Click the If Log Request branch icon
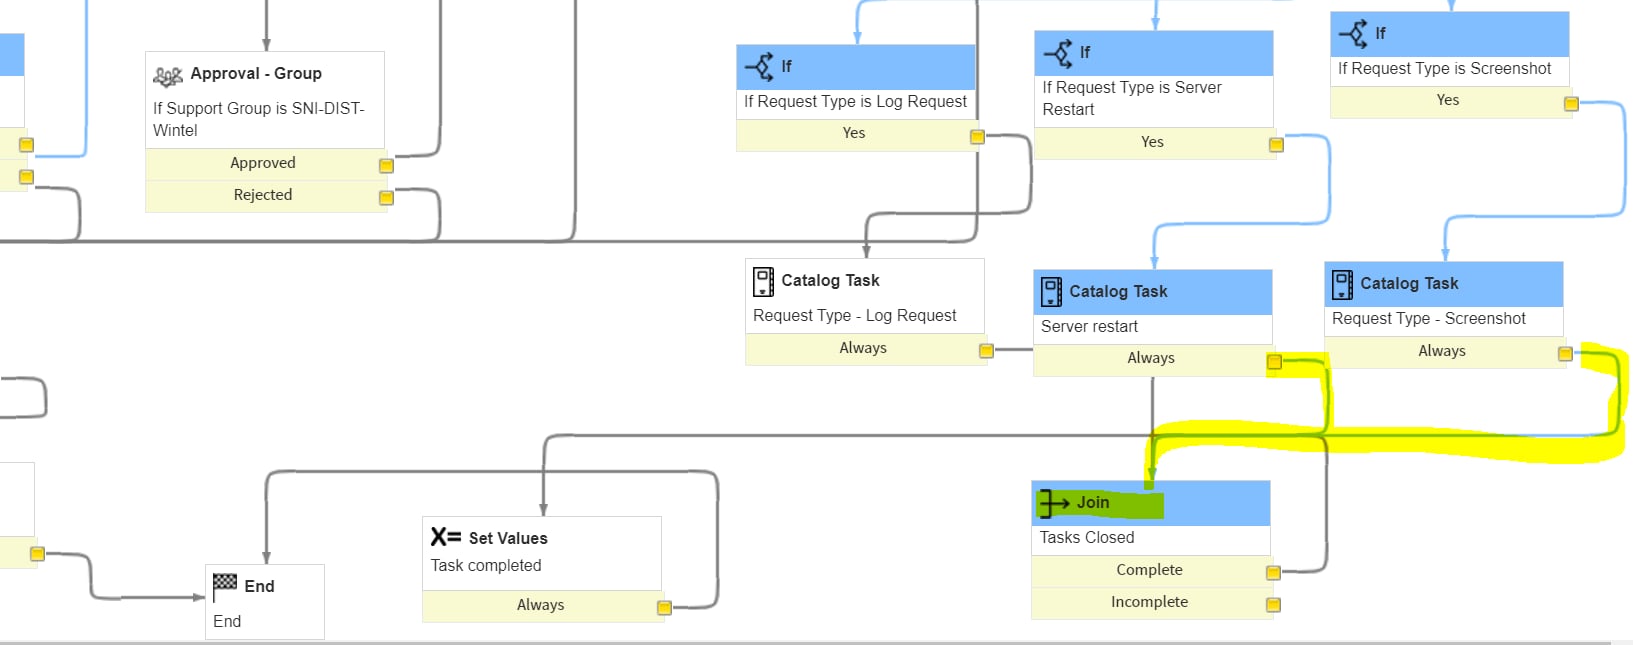 (x=759, y=67)
